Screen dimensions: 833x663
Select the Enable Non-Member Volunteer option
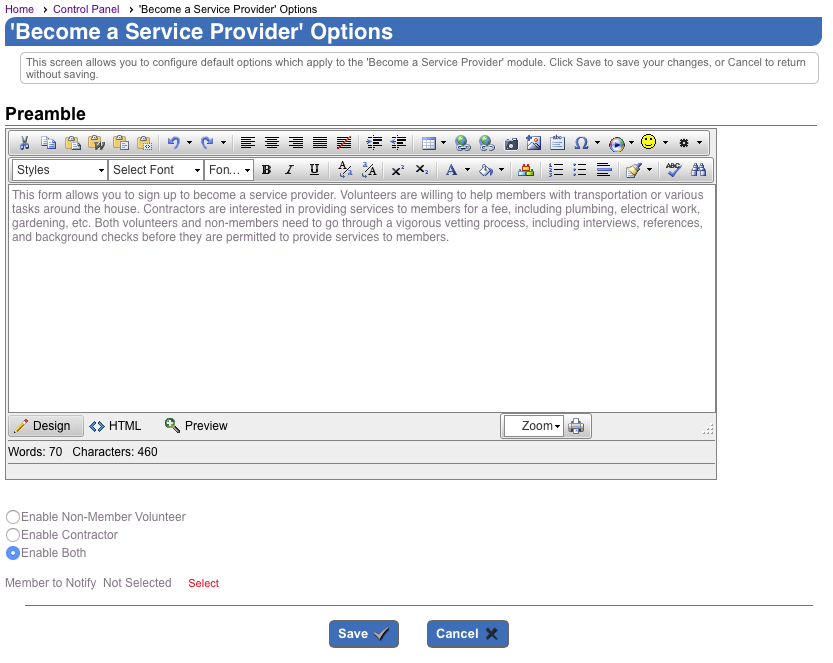click(11, 517)
